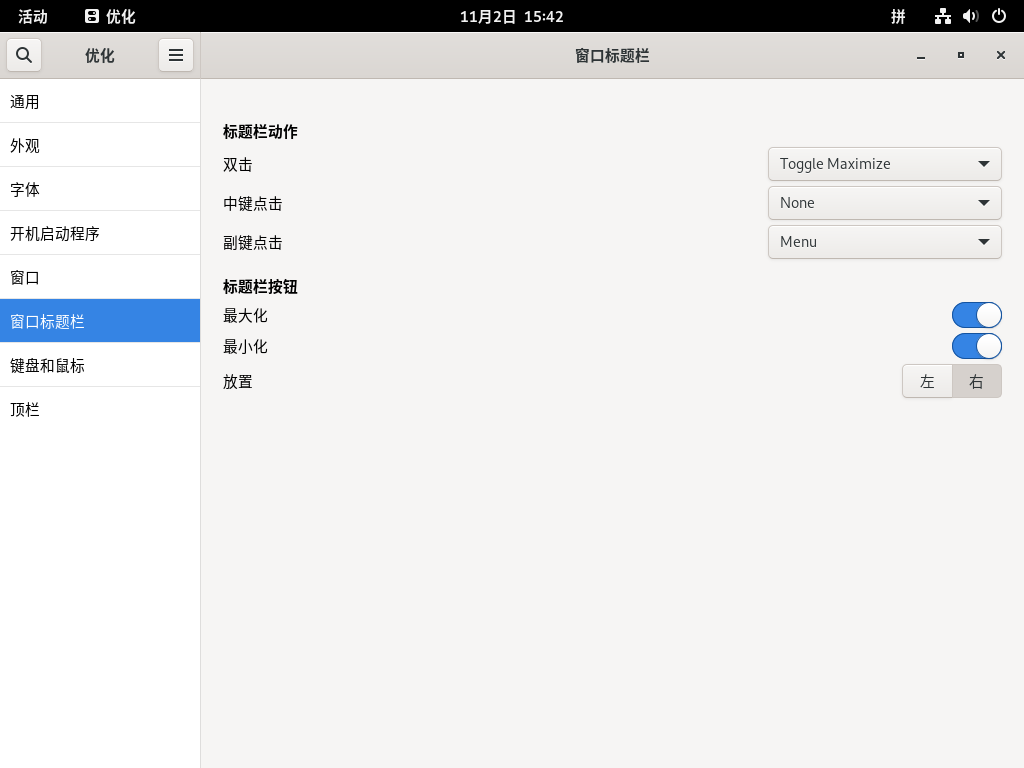Minimize the Tweaks window
1024x768 pixels.
[921, 56]
